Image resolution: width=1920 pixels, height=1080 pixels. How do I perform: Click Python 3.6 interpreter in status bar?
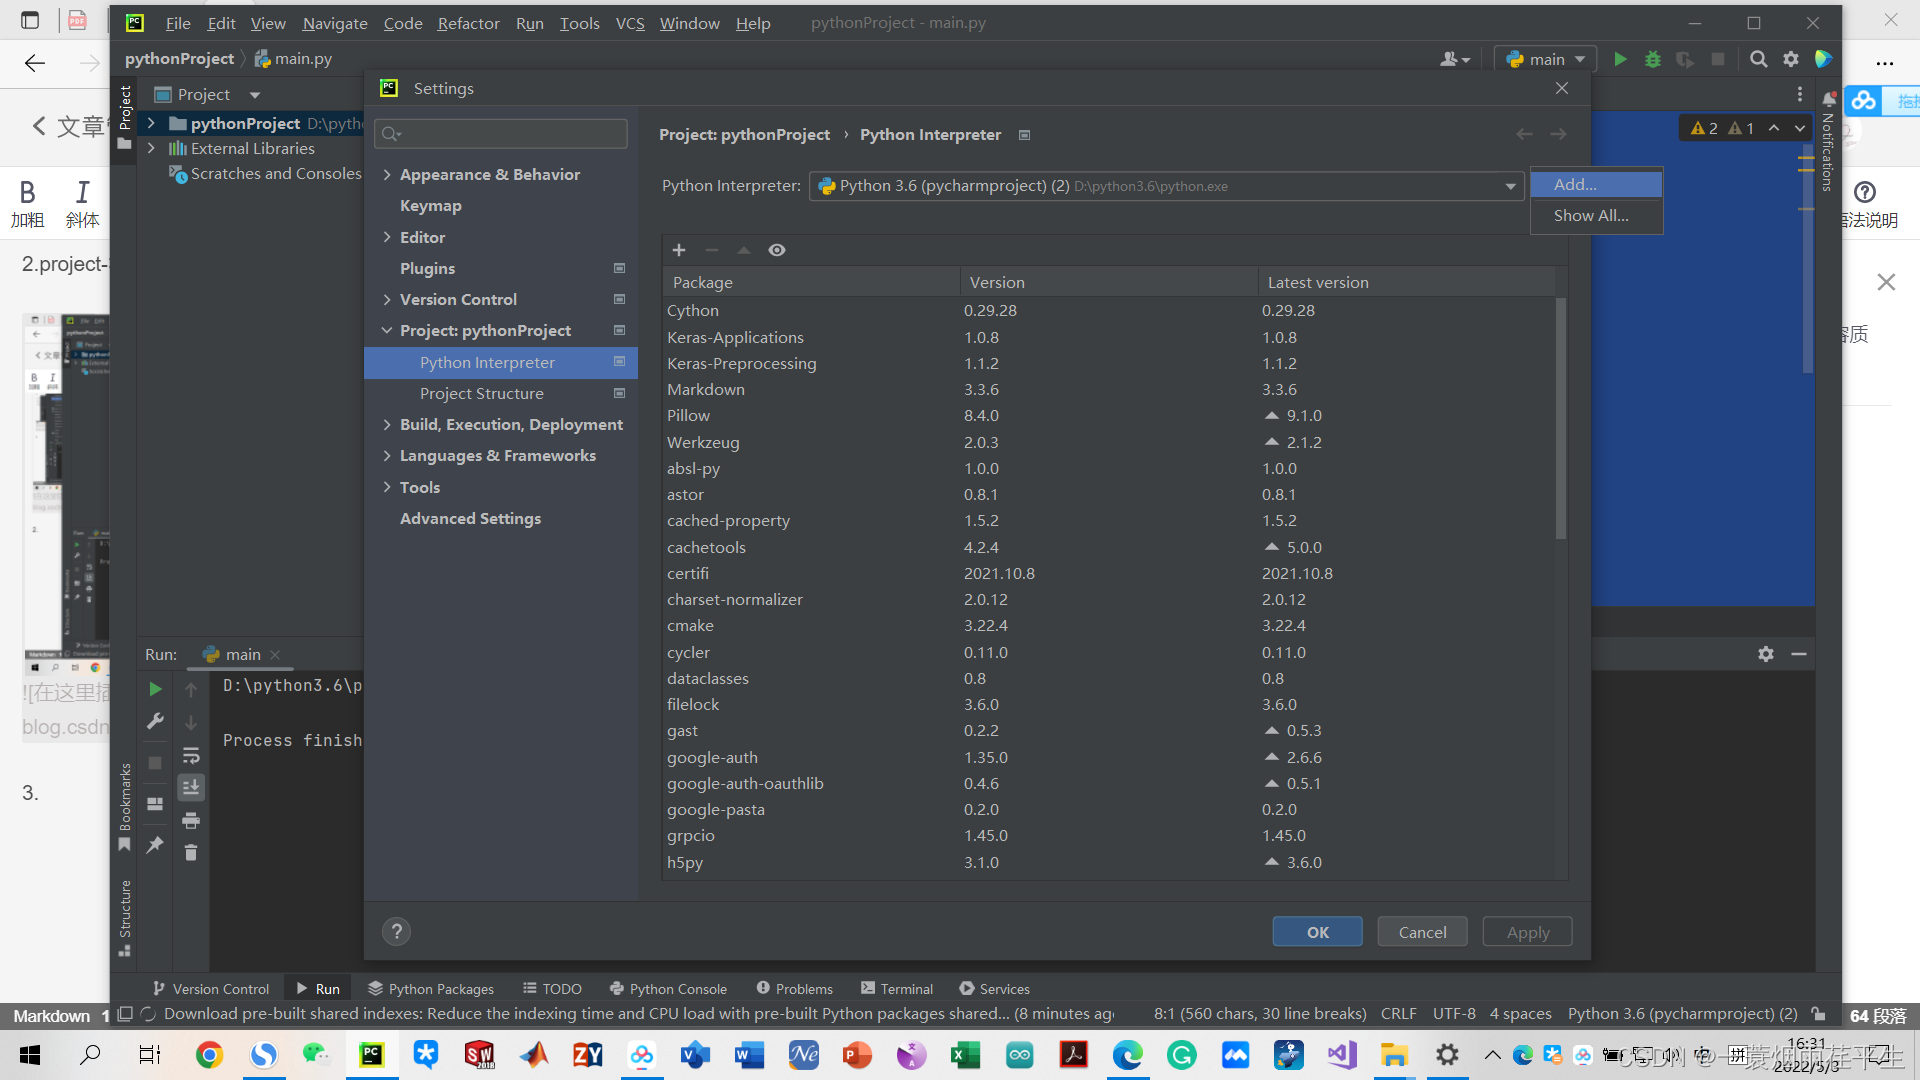(x=1682, y=1014)
